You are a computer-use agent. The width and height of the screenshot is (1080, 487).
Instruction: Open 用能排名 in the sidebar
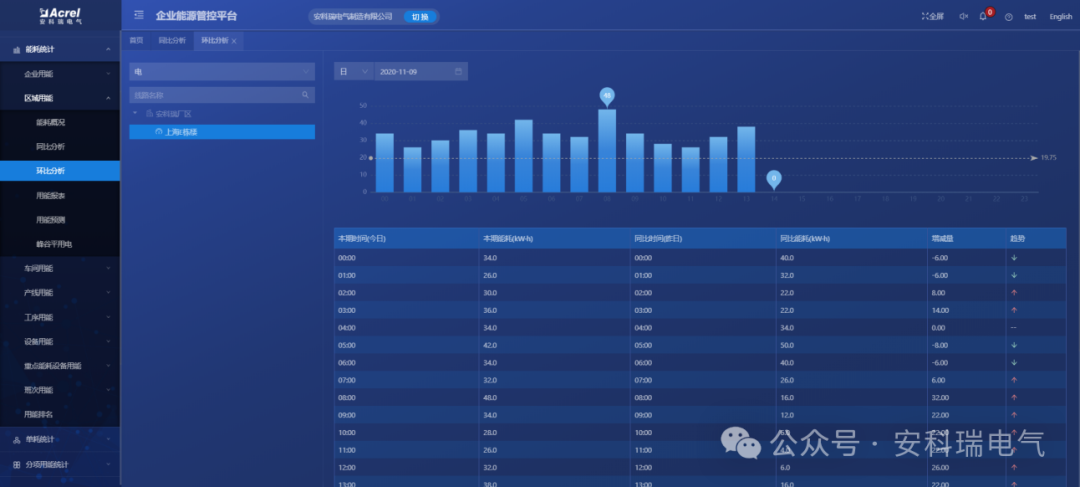coord(39,414)
